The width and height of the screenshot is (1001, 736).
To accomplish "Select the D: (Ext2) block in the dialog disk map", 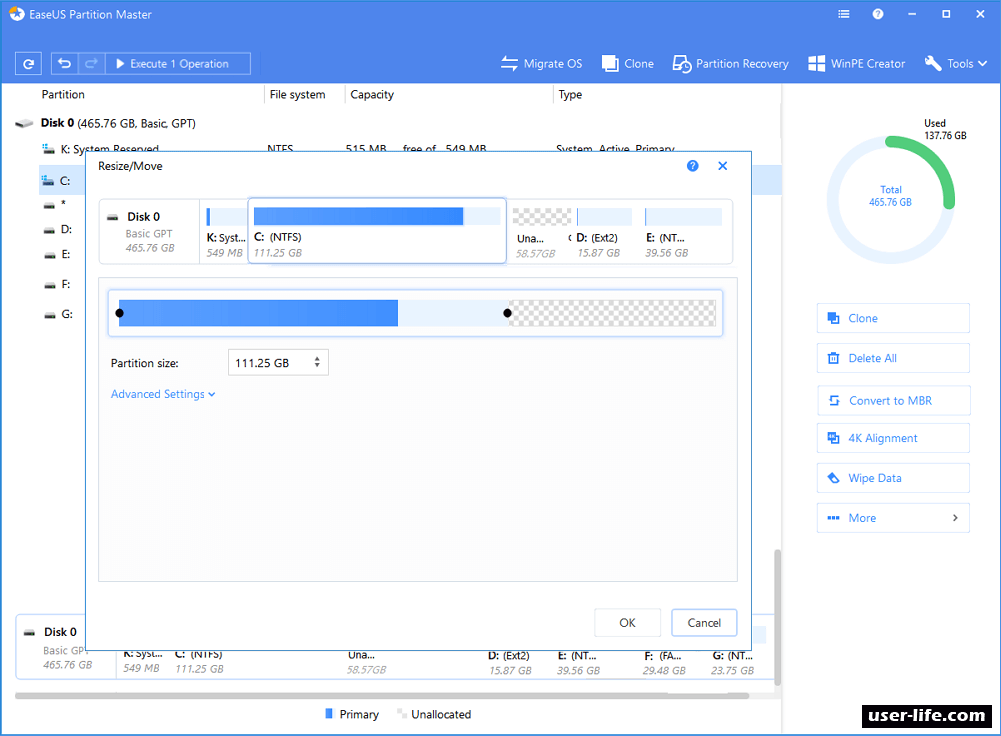I will 603,232.
